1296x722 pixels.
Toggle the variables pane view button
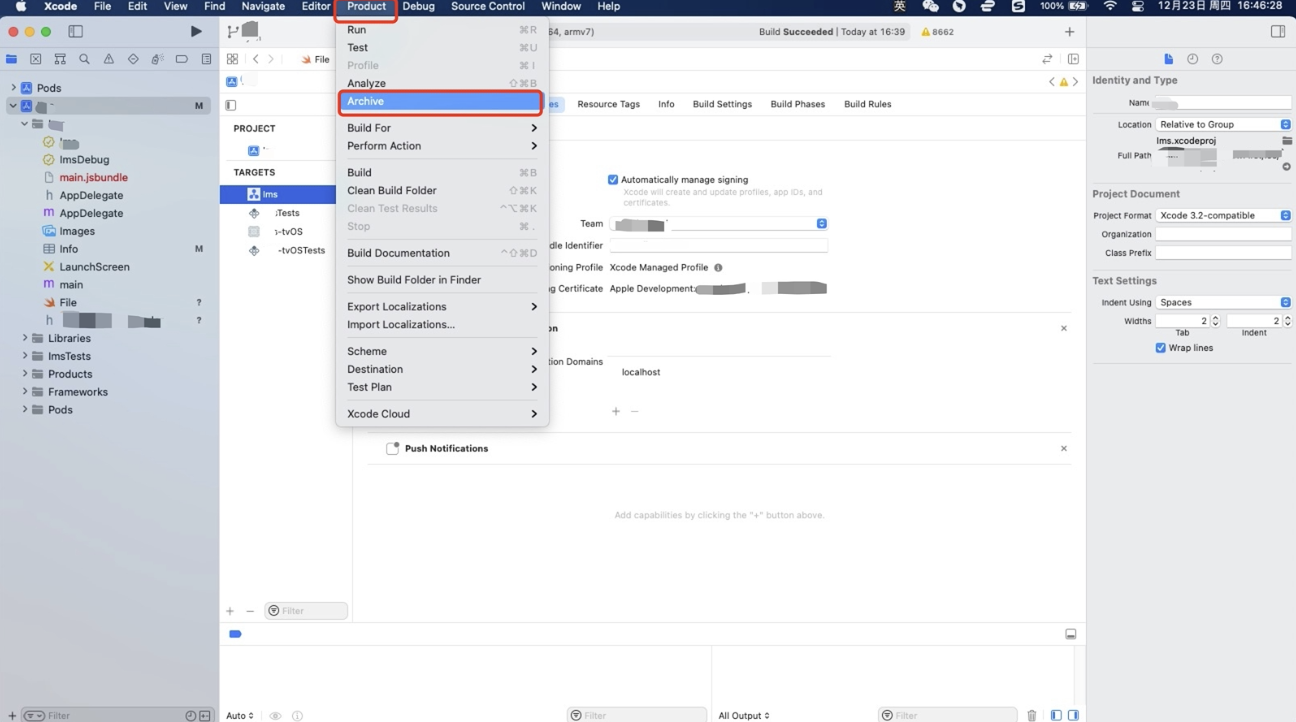[x=1056, y=715]
